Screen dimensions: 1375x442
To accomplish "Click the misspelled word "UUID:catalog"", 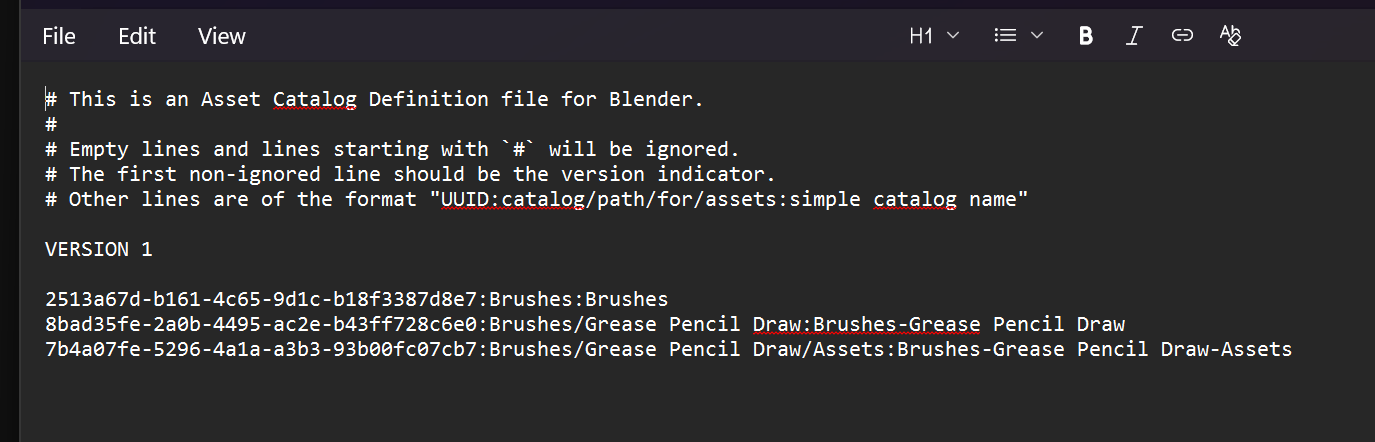I will tap(506, 199).
